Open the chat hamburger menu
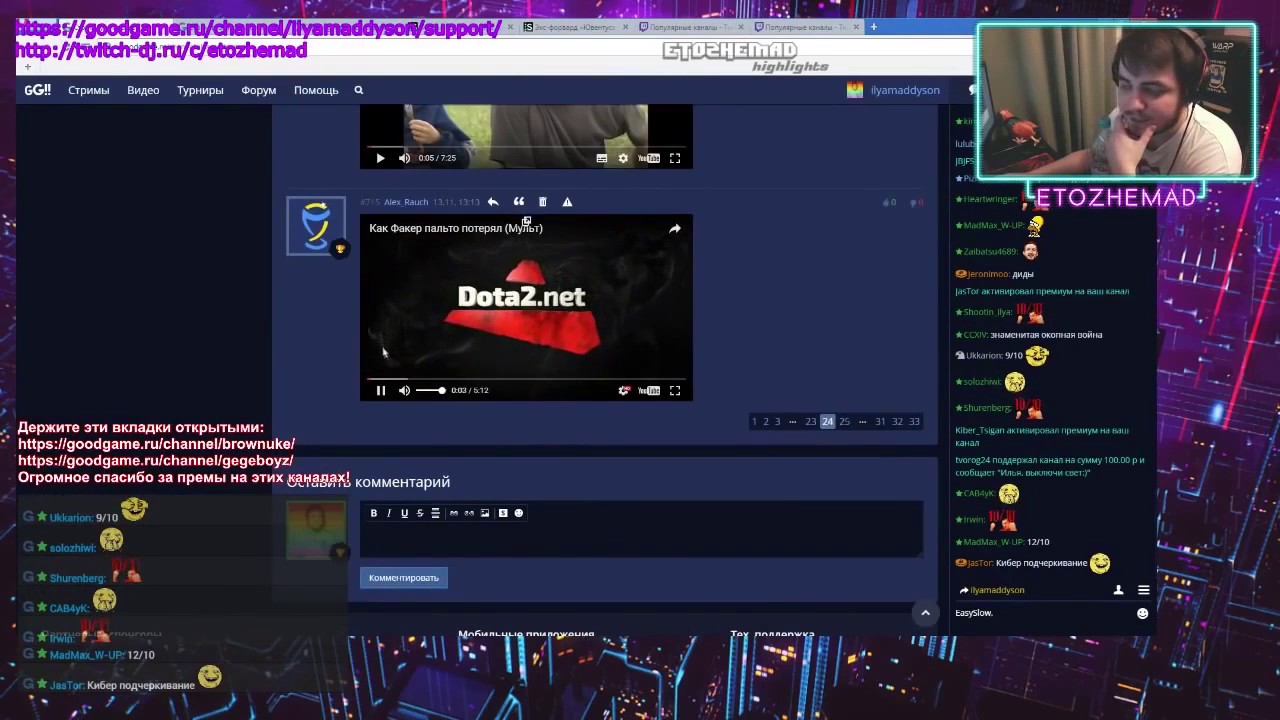 (1143, 590)
